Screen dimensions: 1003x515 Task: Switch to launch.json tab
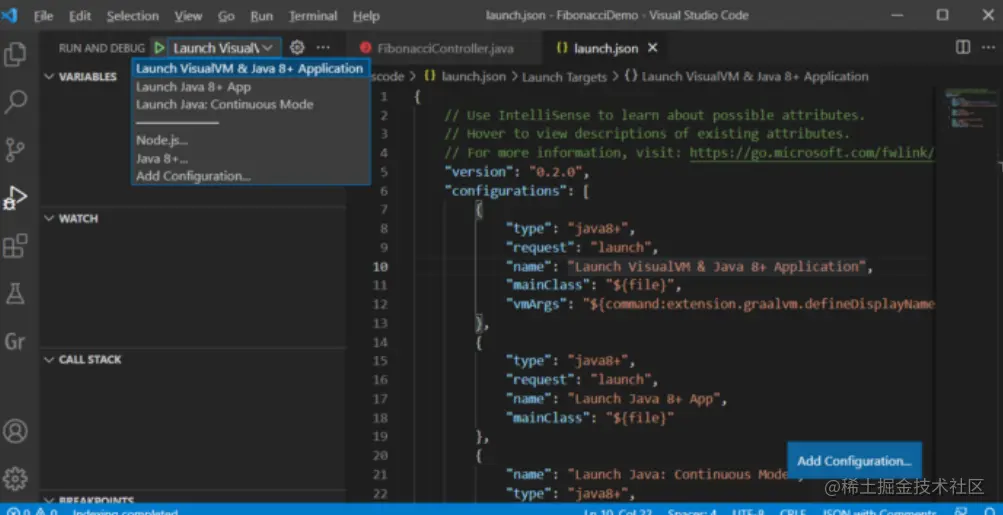(x=605, y=48)
